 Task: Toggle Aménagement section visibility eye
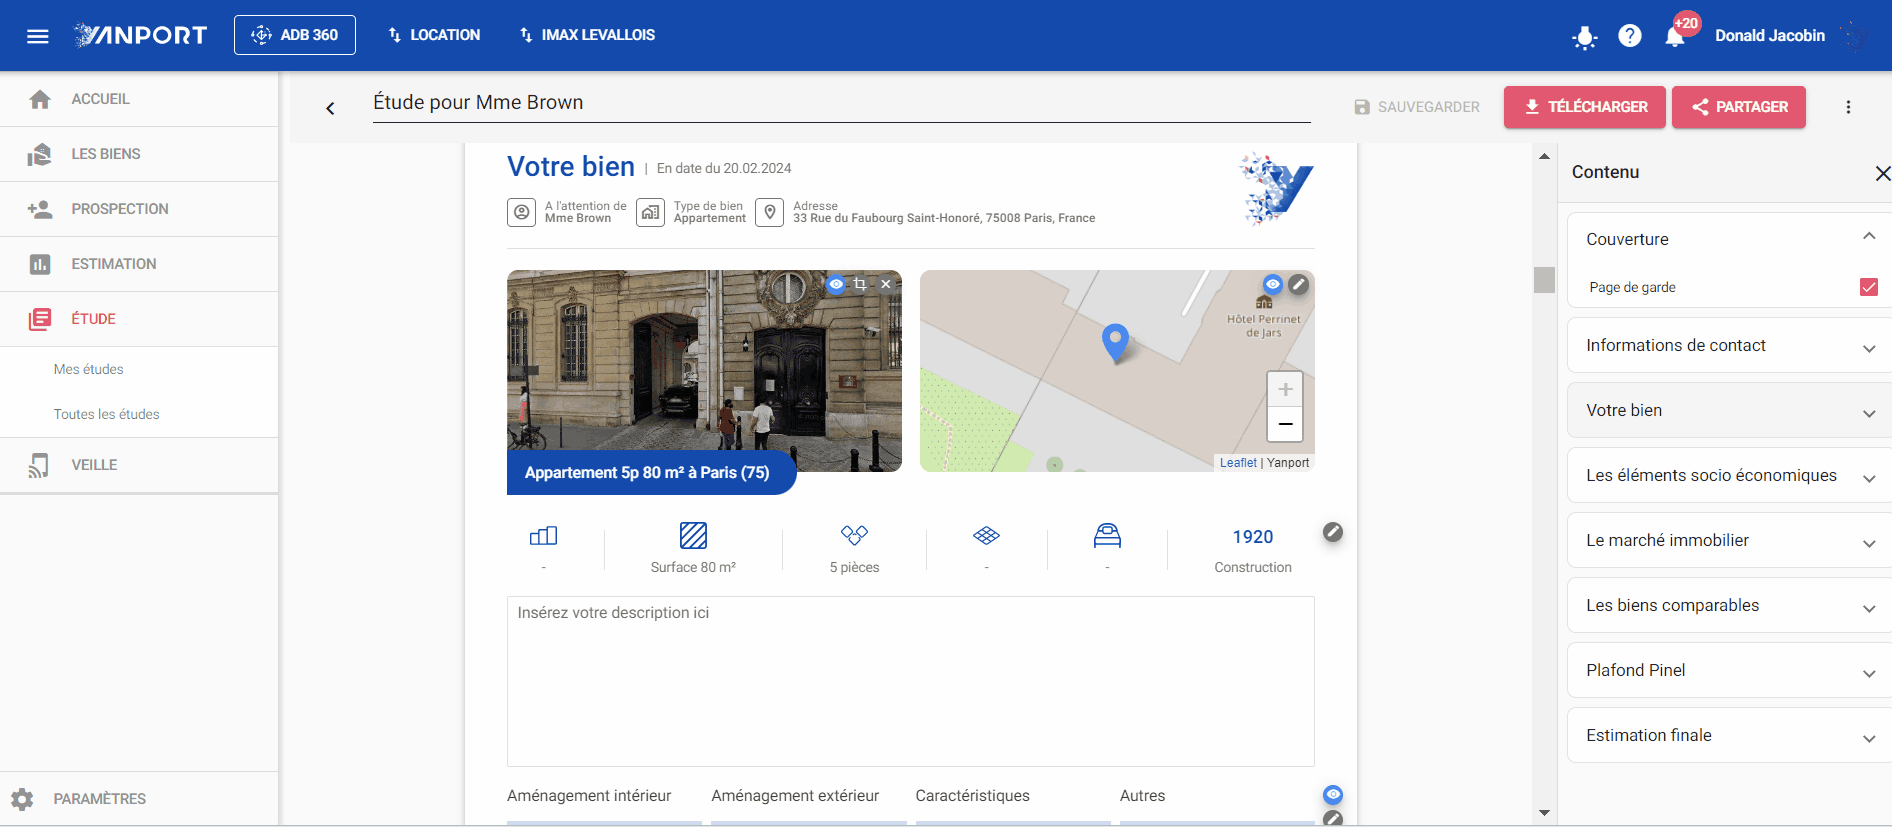click(x=1333, y=795)
